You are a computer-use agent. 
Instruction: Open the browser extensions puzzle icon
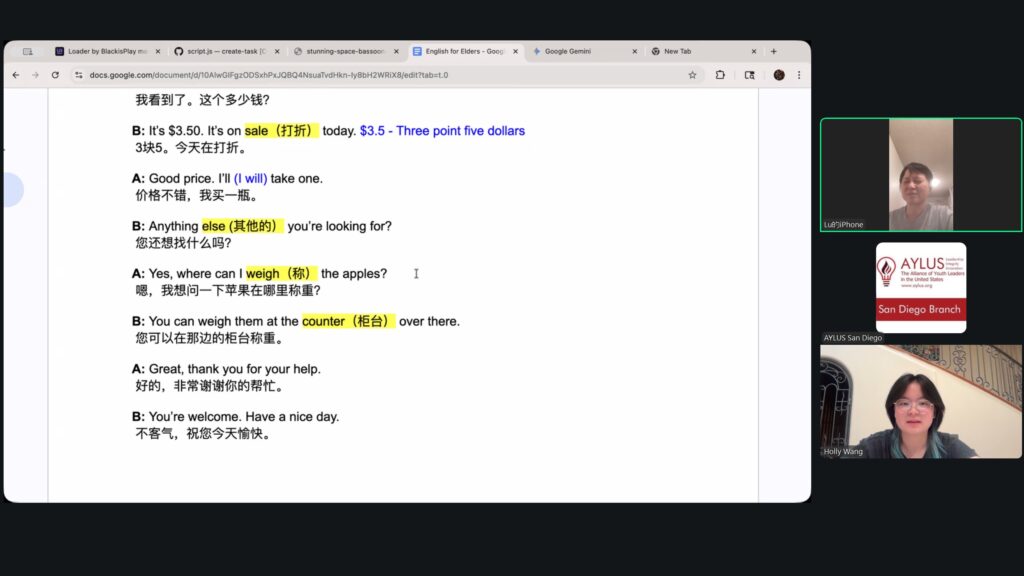[720, 75]
